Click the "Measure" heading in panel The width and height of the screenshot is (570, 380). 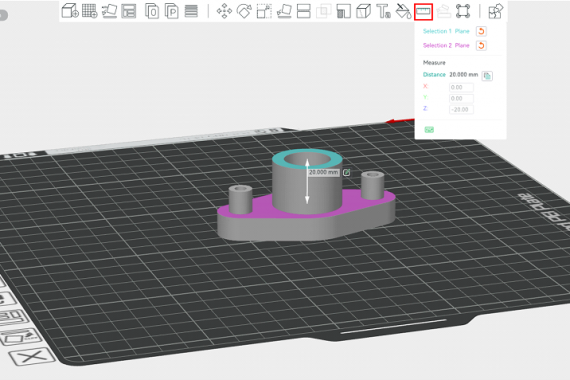click(x=434, y=63)
